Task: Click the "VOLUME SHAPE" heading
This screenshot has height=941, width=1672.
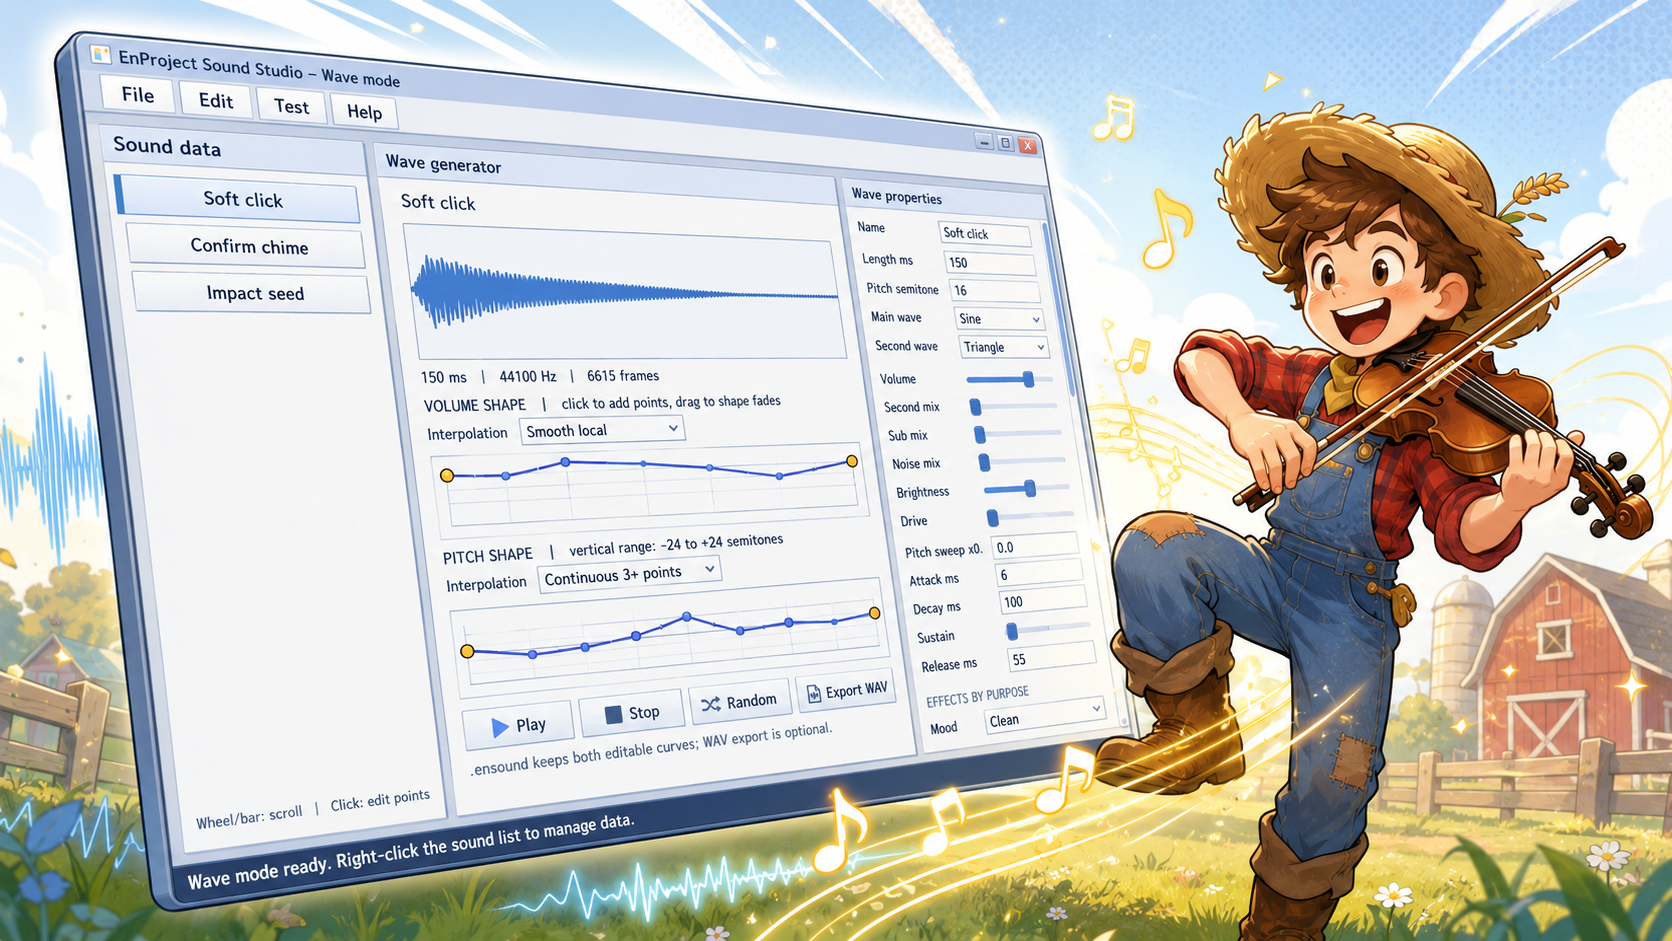Action: 475,405
